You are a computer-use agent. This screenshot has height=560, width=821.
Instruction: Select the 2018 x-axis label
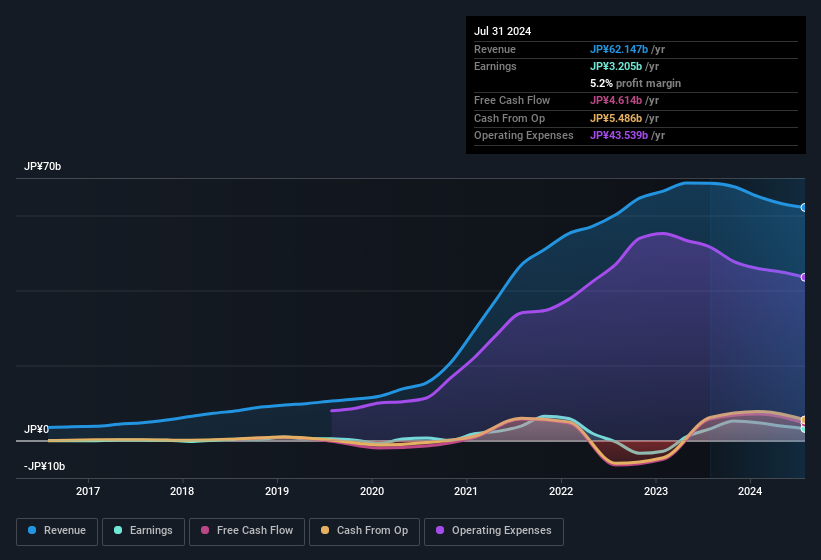pyautogui.click(x=182, y=491)
